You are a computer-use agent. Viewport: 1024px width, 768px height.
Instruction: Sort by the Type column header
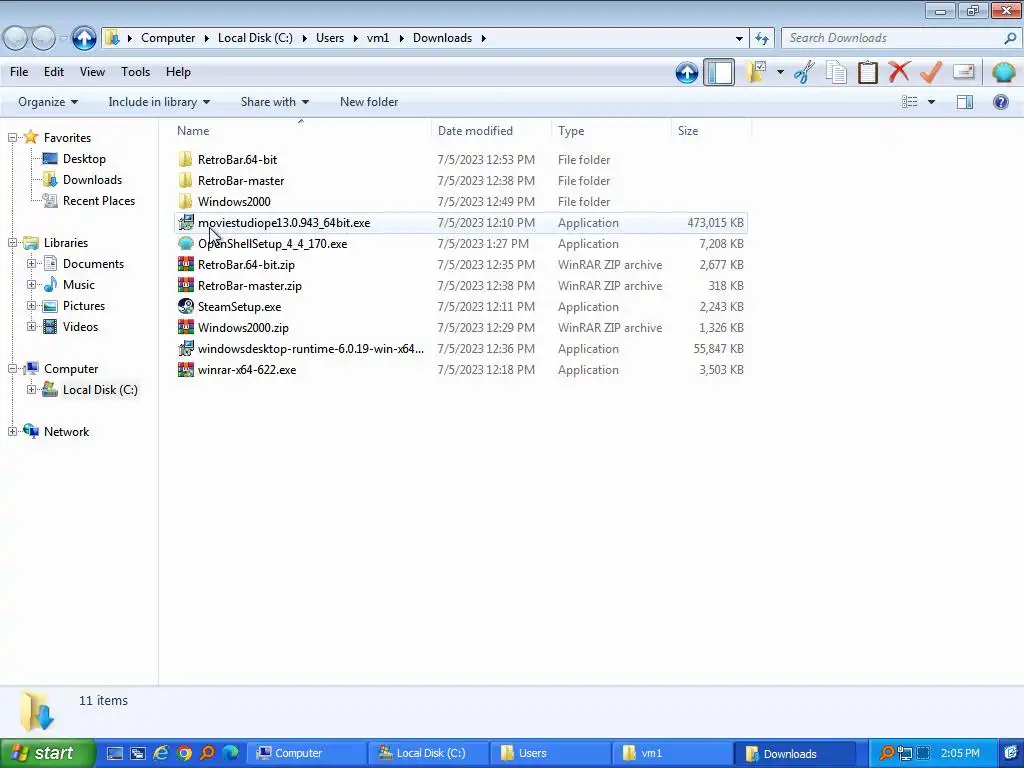point(611,131)
